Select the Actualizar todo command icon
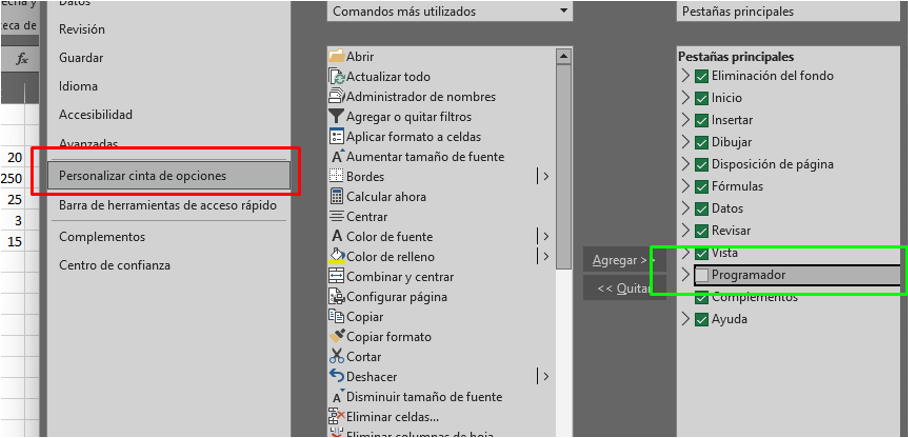The width and height of the screenshot is (908, 438). pyautogui.click(x=337, y=77)
